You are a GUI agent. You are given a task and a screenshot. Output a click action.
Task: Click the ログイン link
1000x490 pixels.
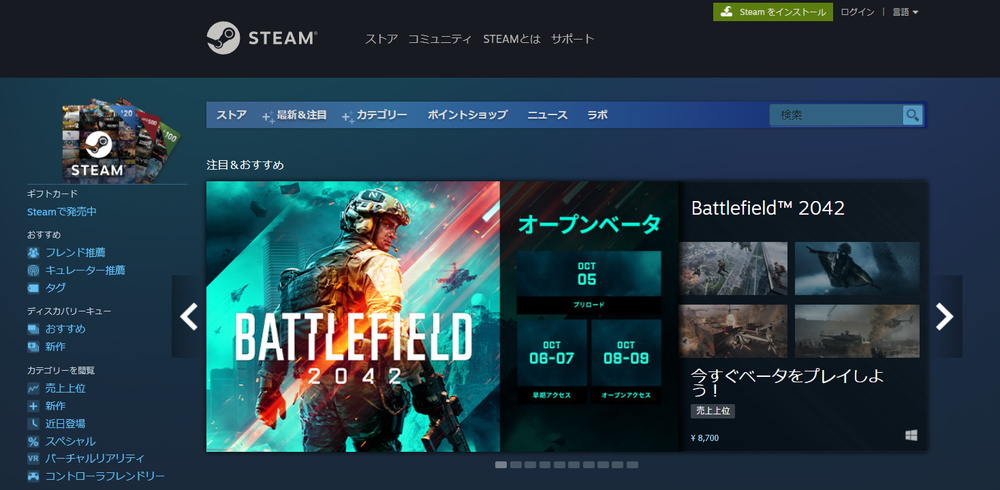(857, 12)
